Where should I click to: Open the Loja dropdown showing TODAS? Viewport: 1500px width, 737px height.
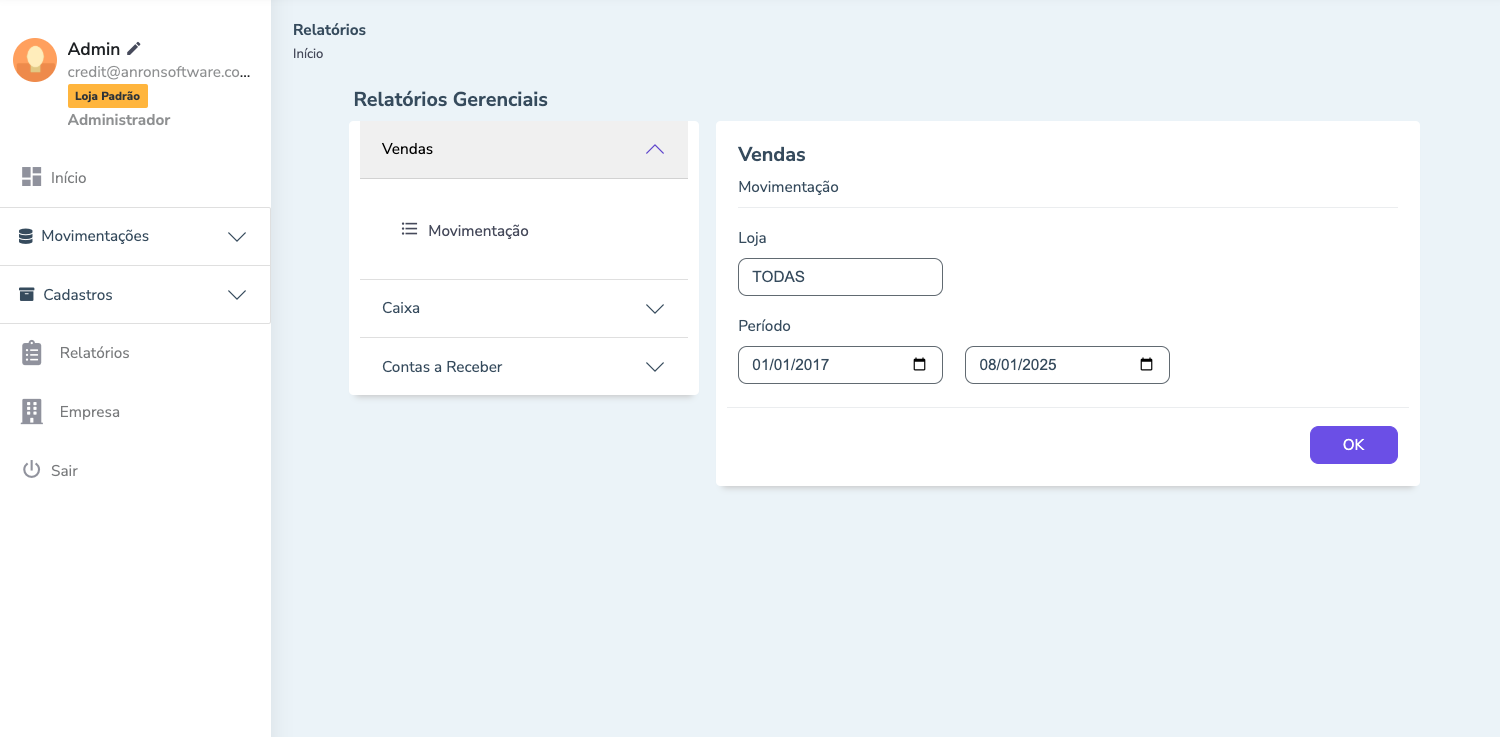point(840,277)
